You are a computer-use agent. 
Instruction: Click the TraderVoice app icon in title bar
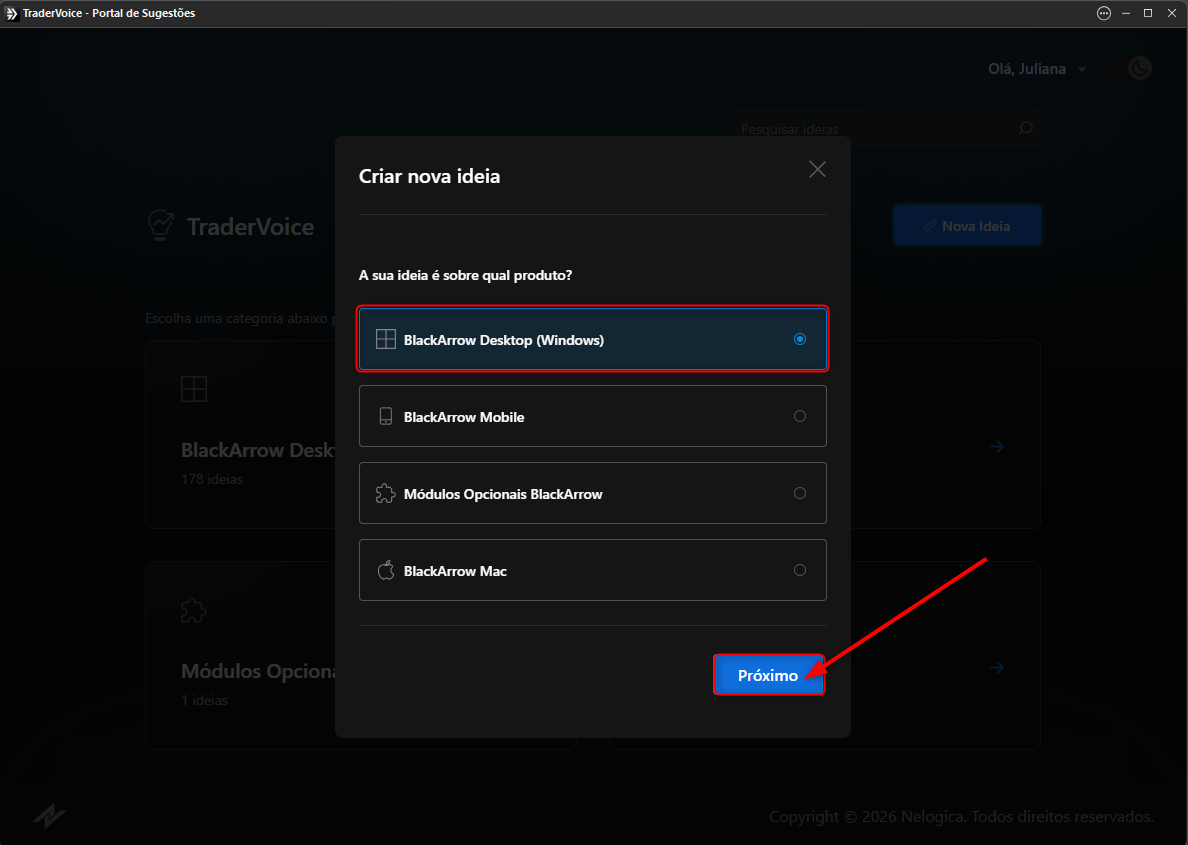[11, 14]
